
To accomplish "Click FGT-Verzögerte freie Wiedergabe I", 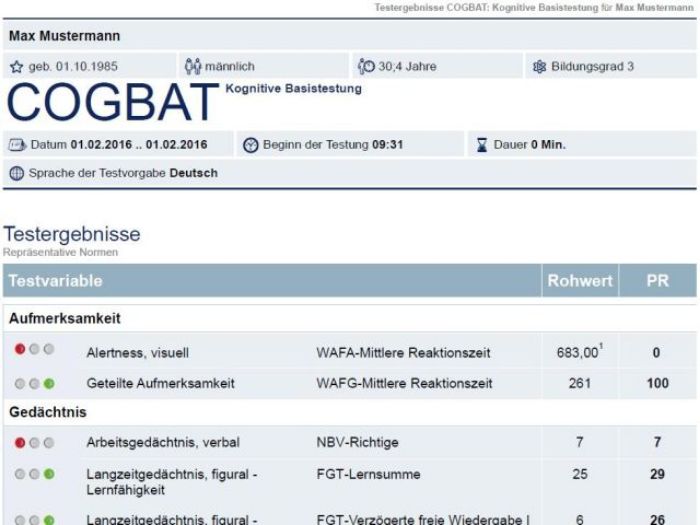I will click(x=423, y=519).
